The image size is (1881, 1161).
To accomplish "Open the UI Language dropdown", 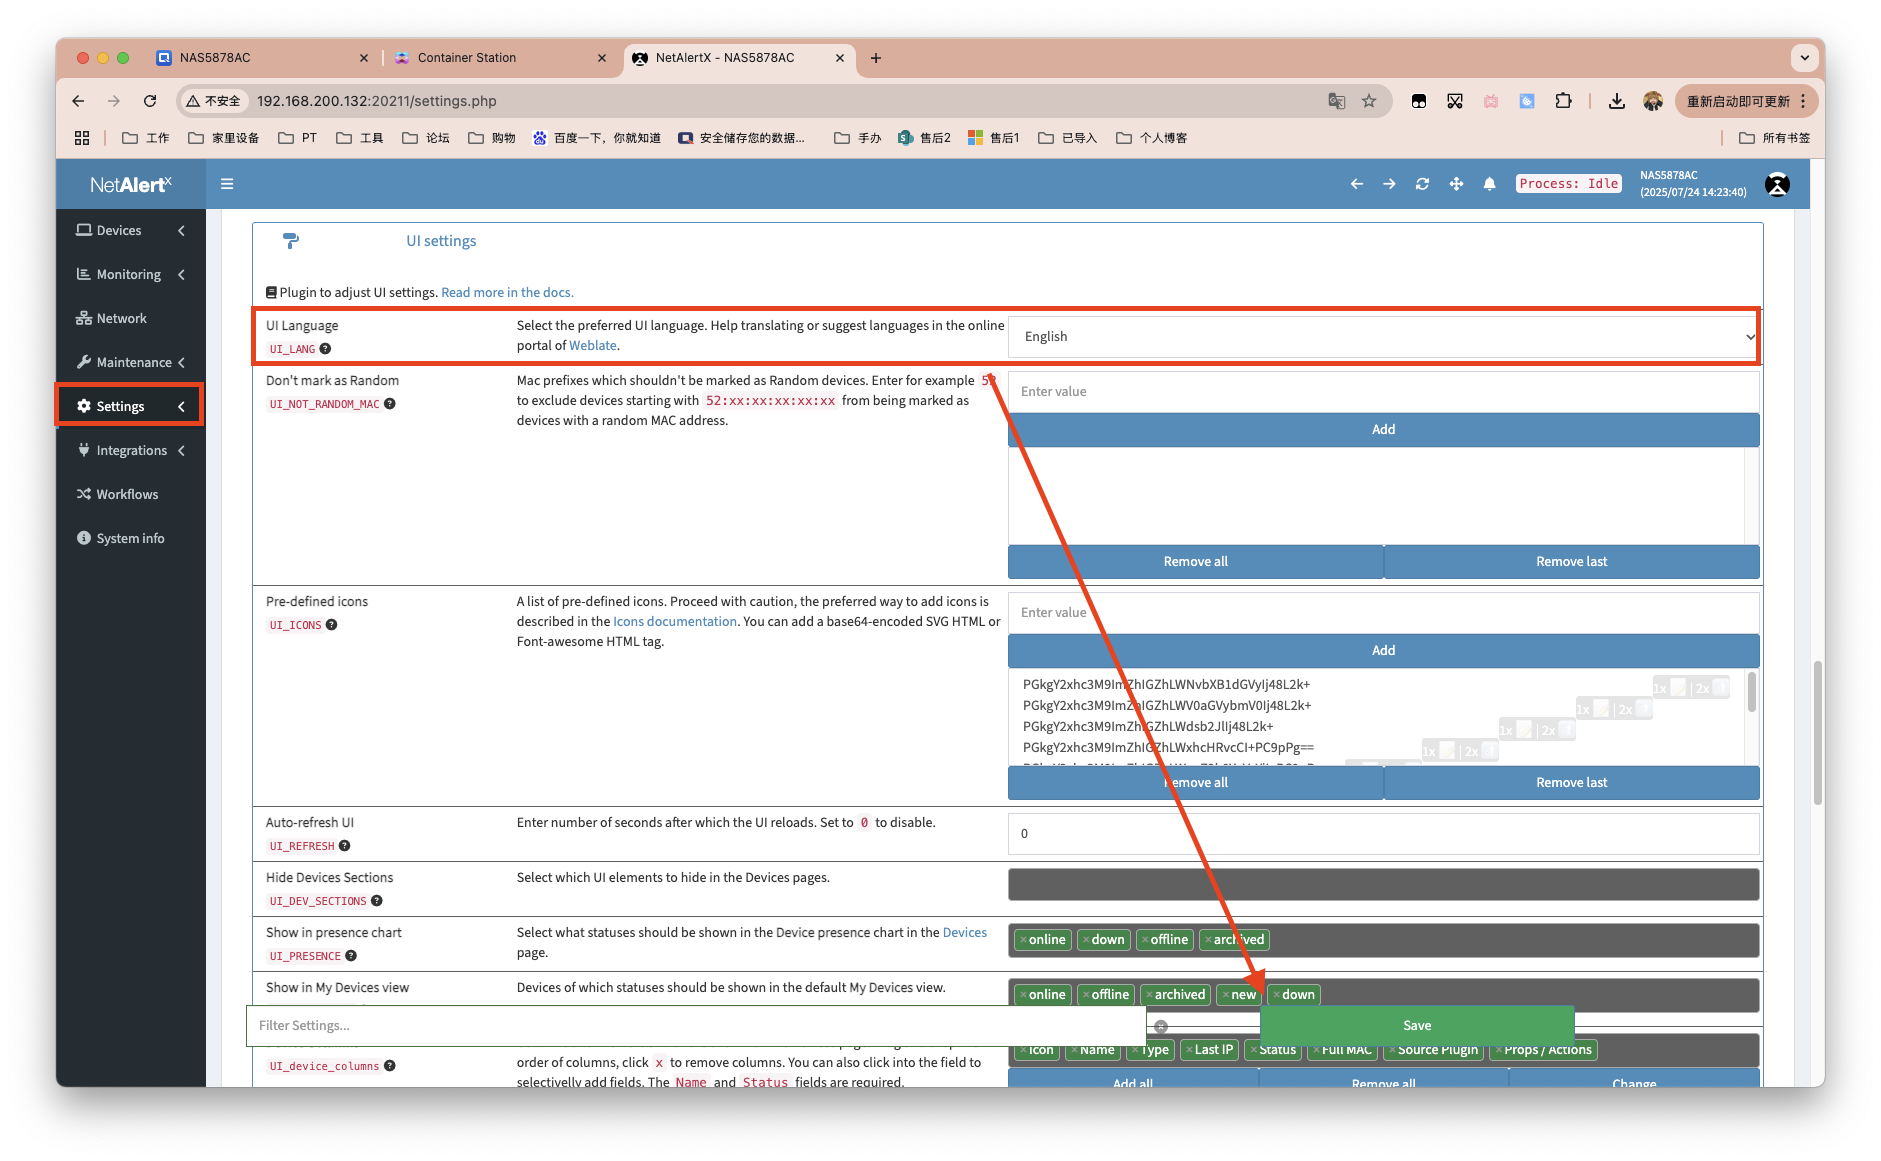I will click(x=1383, y=337).
